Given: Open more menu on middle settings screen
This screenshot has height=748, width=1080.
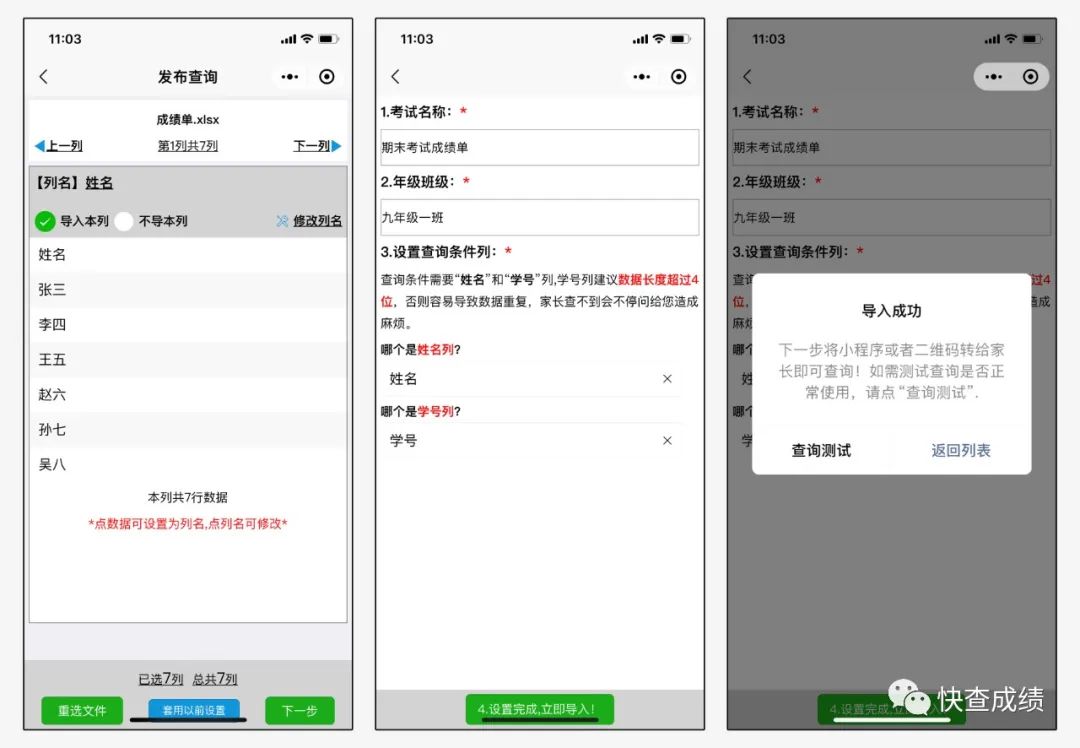Looking at the screenshot, I should click(642, 76).
